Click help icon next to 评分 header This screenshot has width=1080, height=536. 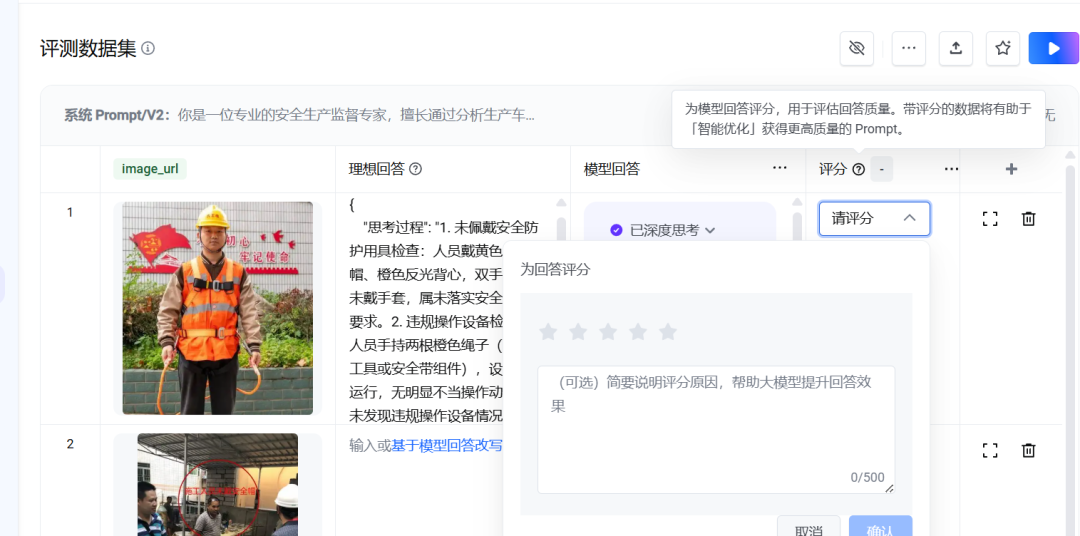click(858, 169)
